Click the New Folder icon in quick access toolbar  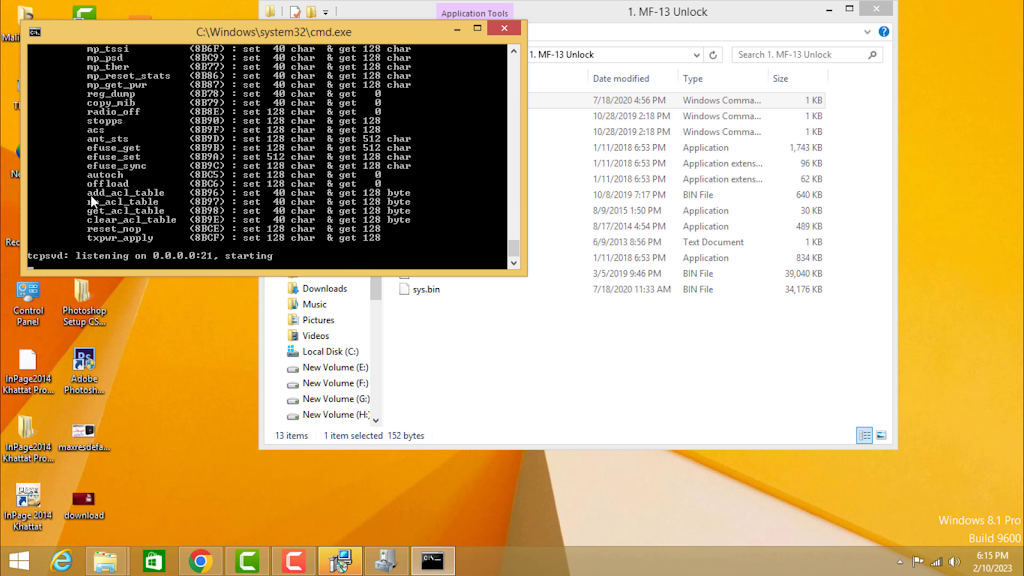312,12
